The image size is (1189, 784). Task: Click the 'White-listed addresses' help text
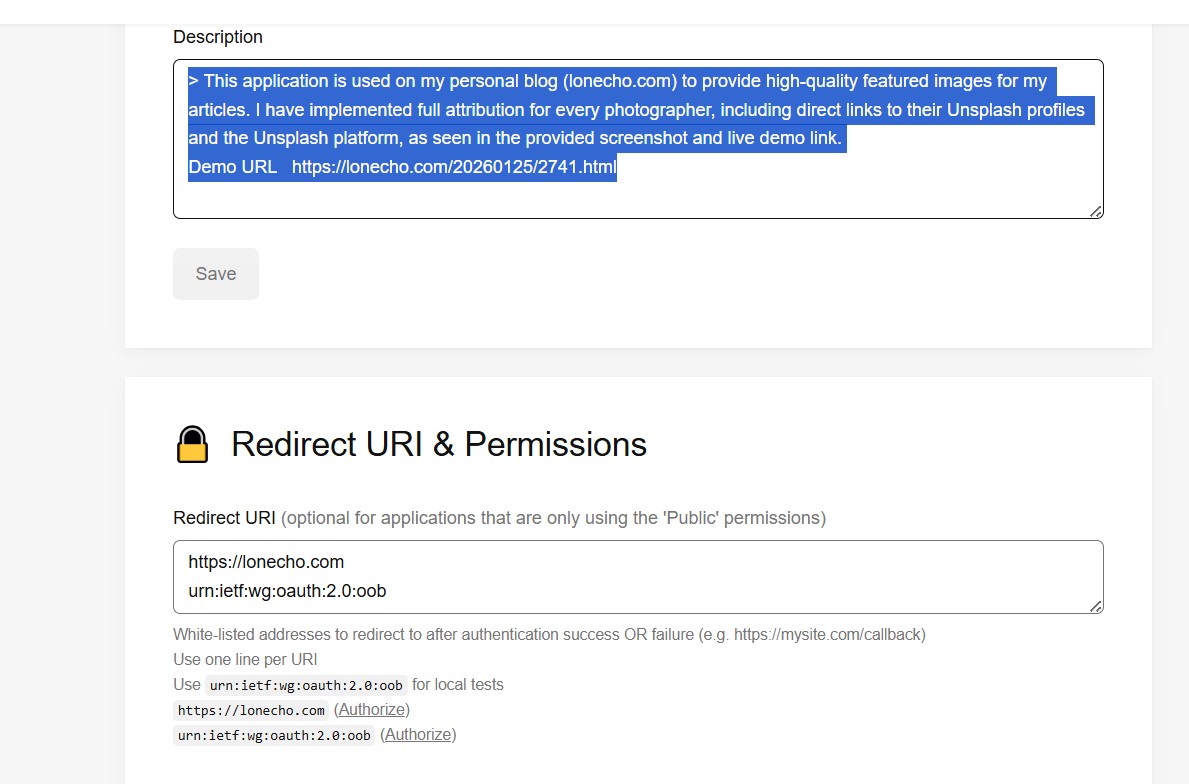[x=549, y=635]
